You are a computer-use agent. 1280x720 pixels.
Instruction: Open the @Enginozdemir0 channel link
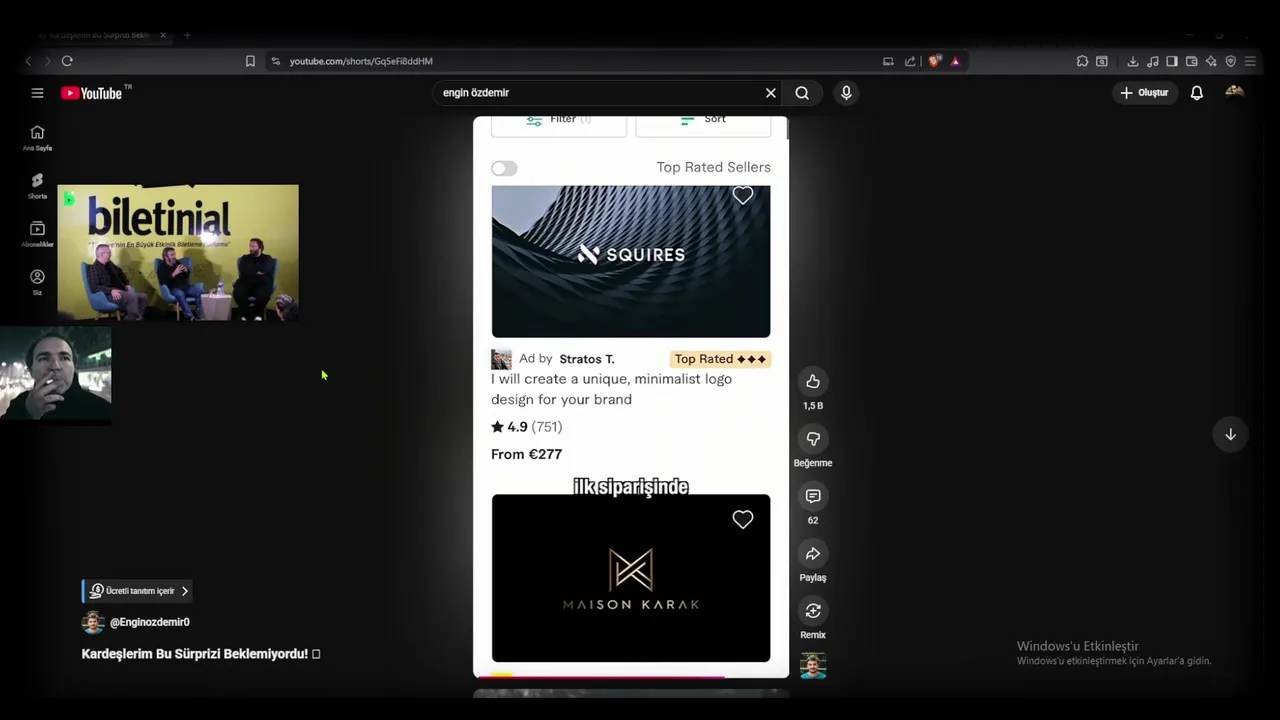pos(150,622)
